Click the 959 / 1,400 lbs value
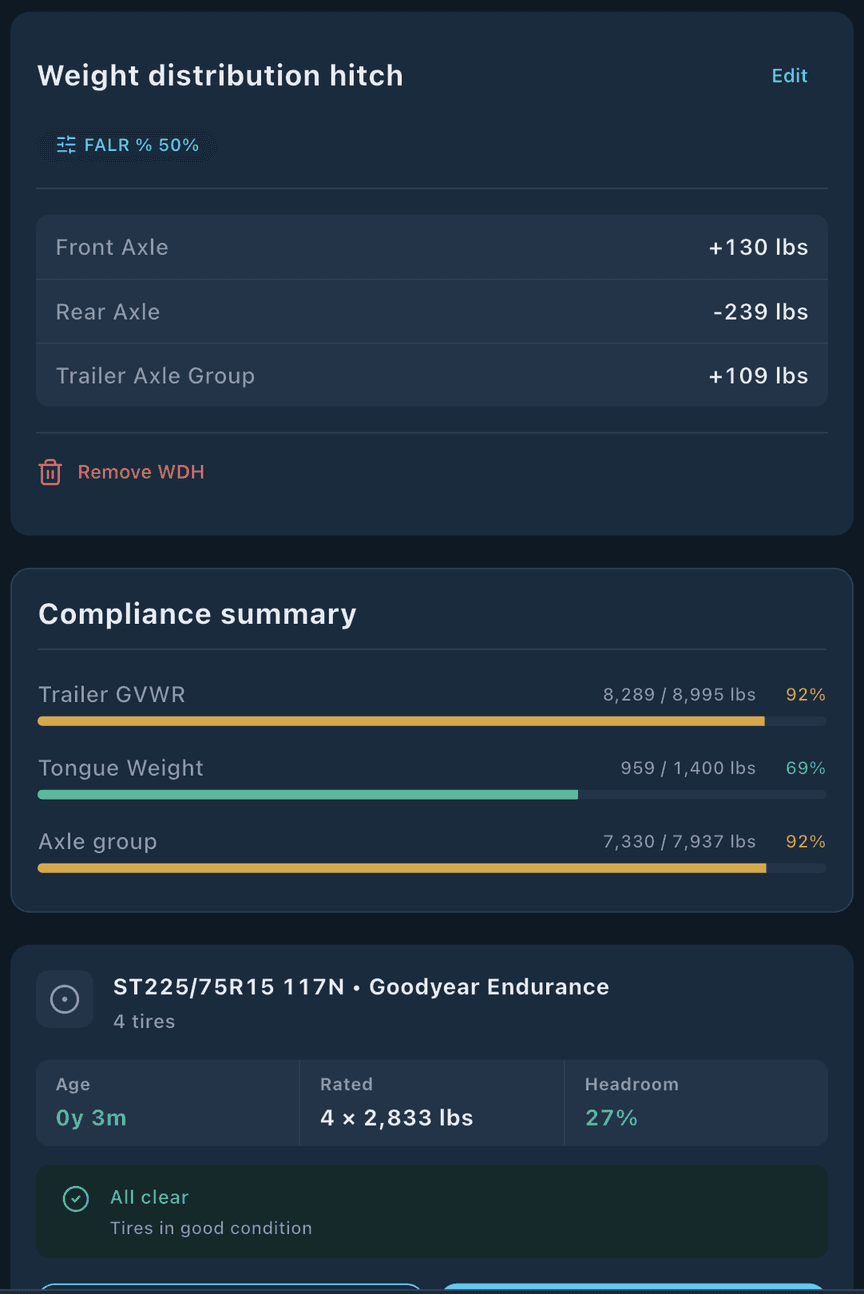This screenshot has height=1294, width=864. click(688, 768)
